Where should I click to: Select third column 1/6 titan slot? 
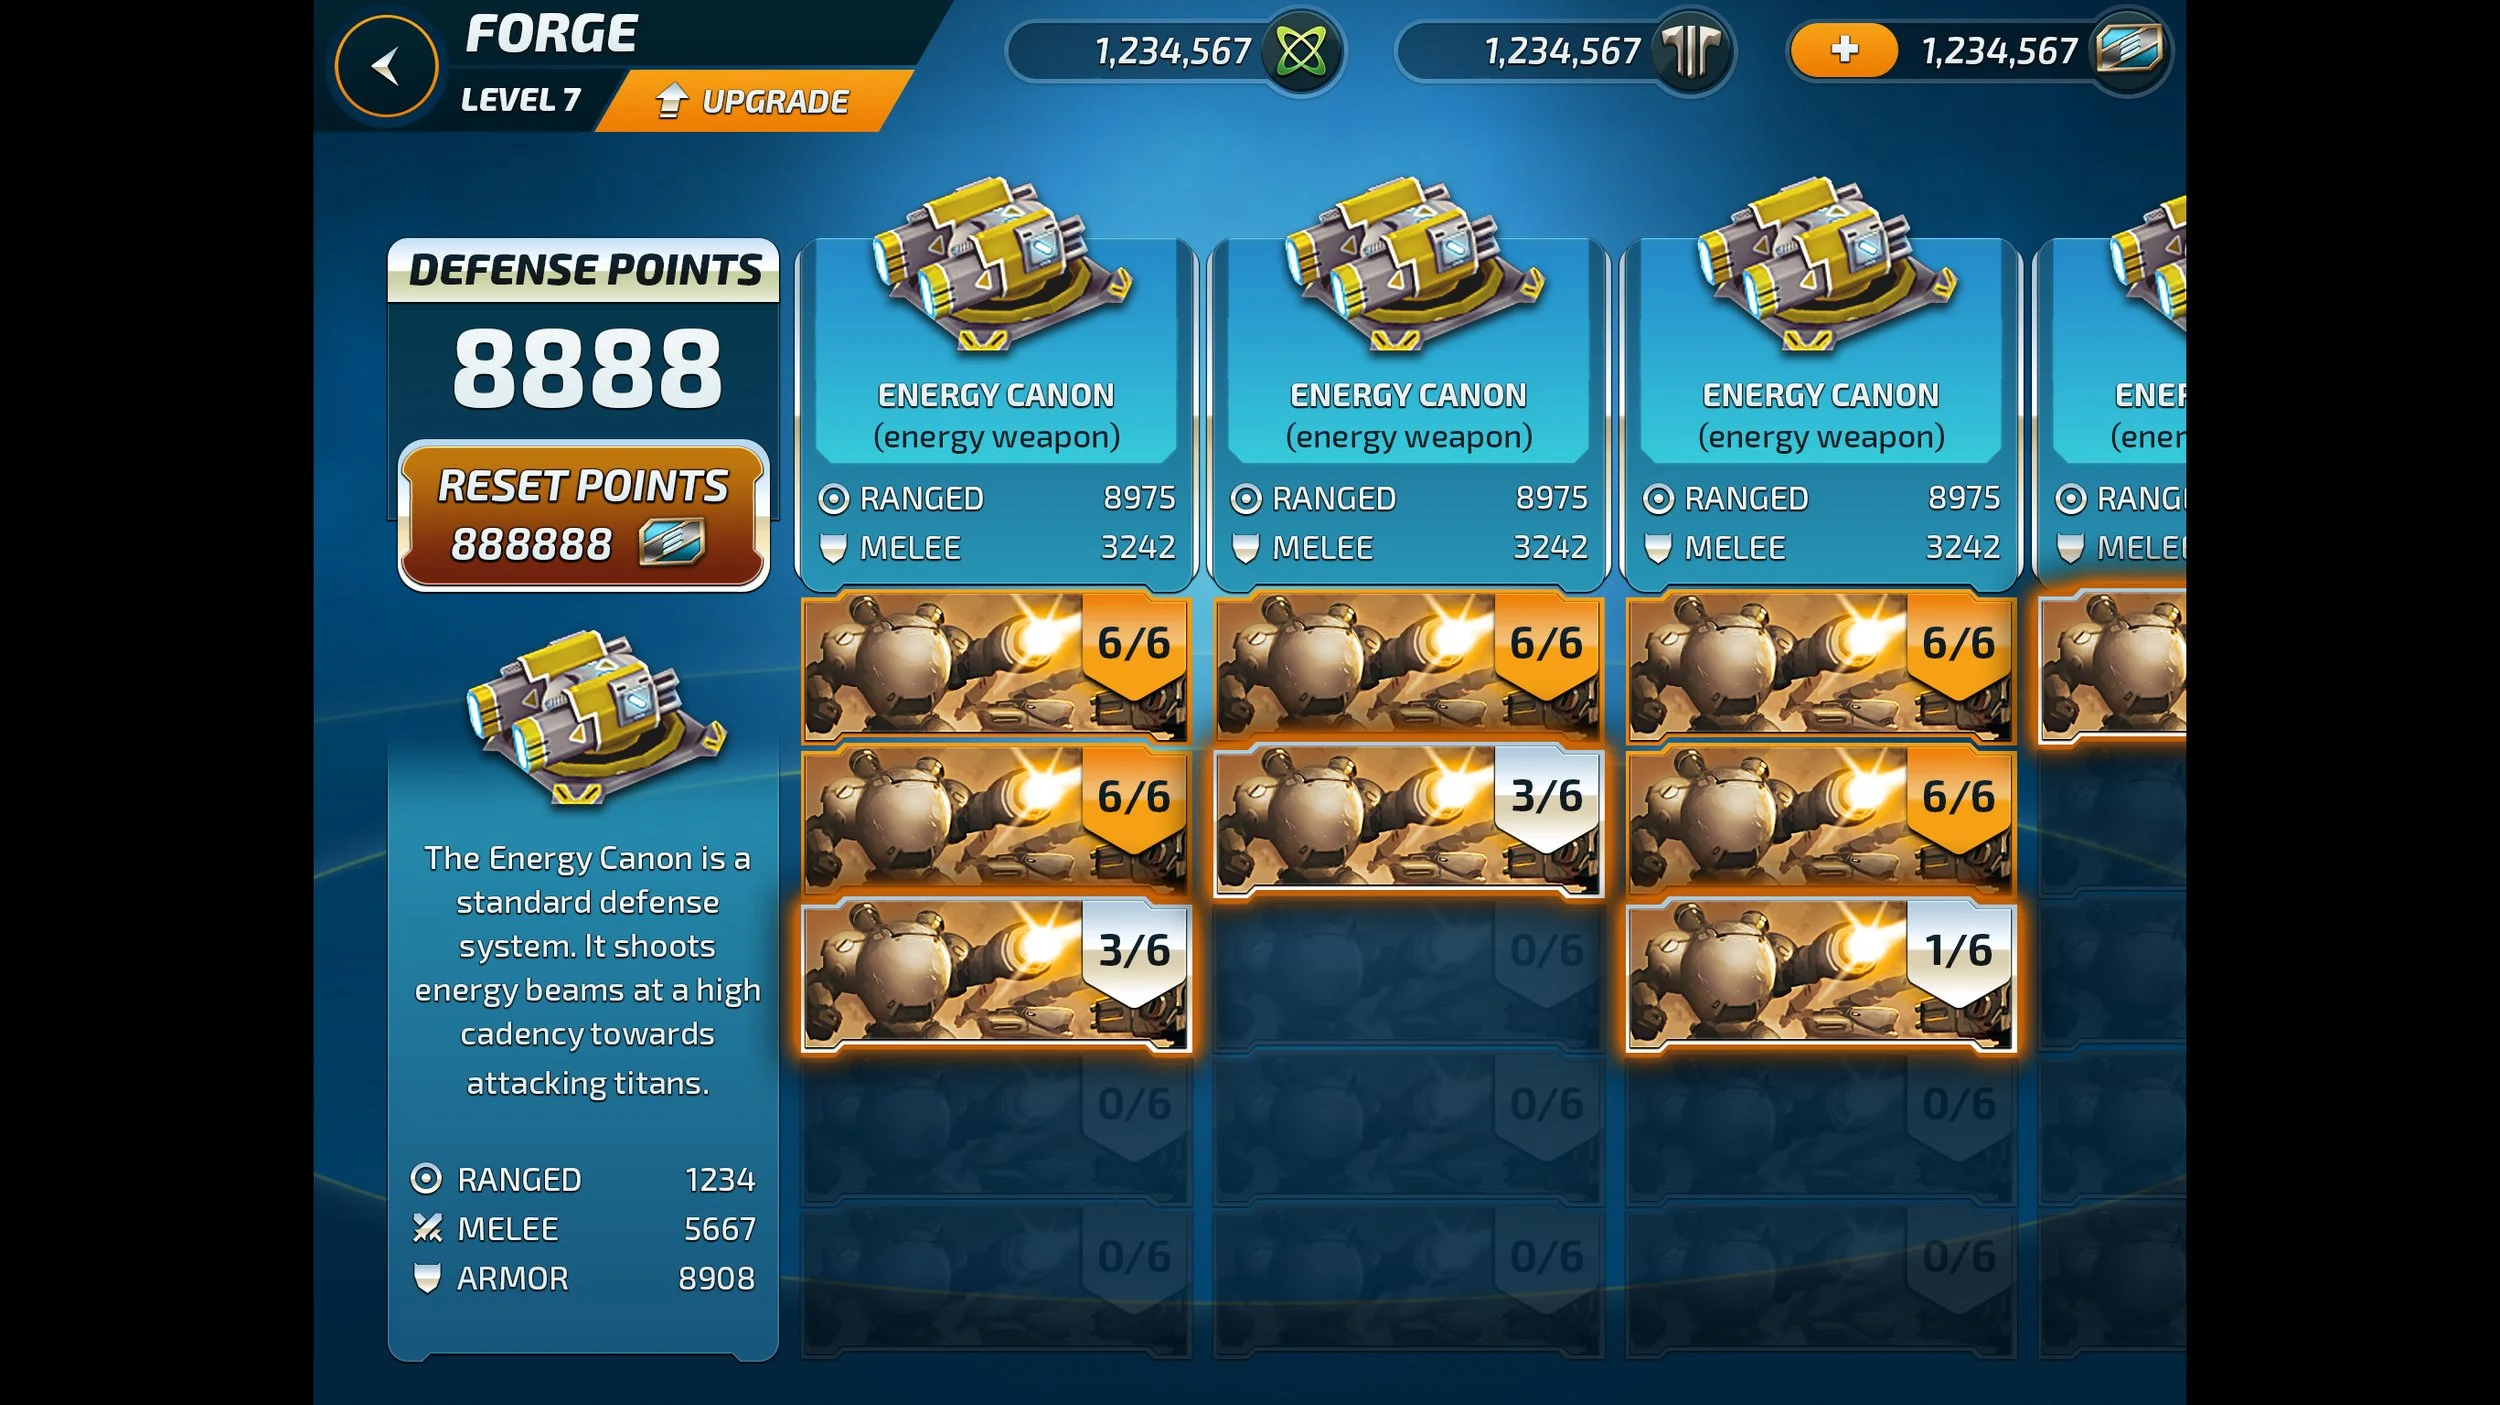point(1821,976)
